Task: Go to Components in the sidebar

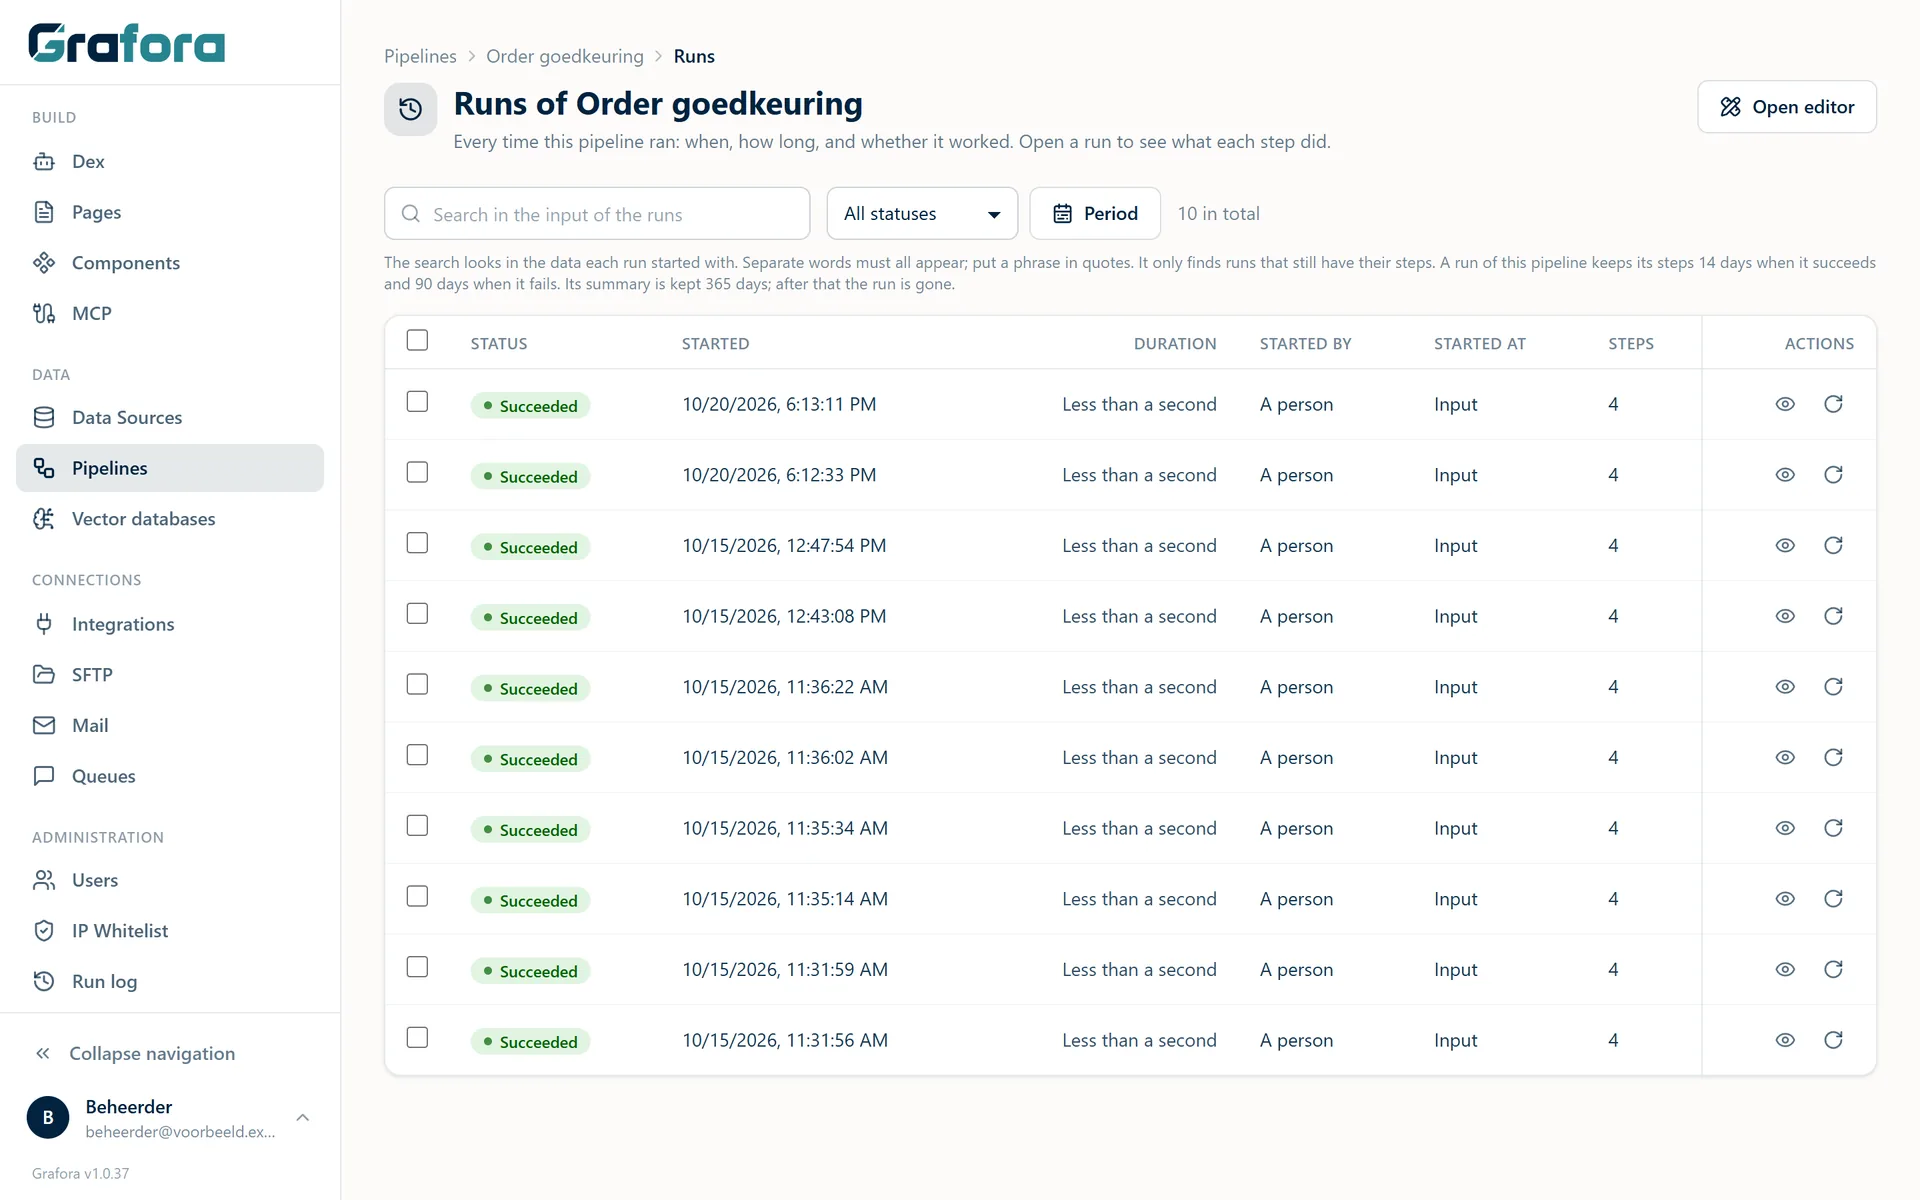Action: click(x=170, y=263)
